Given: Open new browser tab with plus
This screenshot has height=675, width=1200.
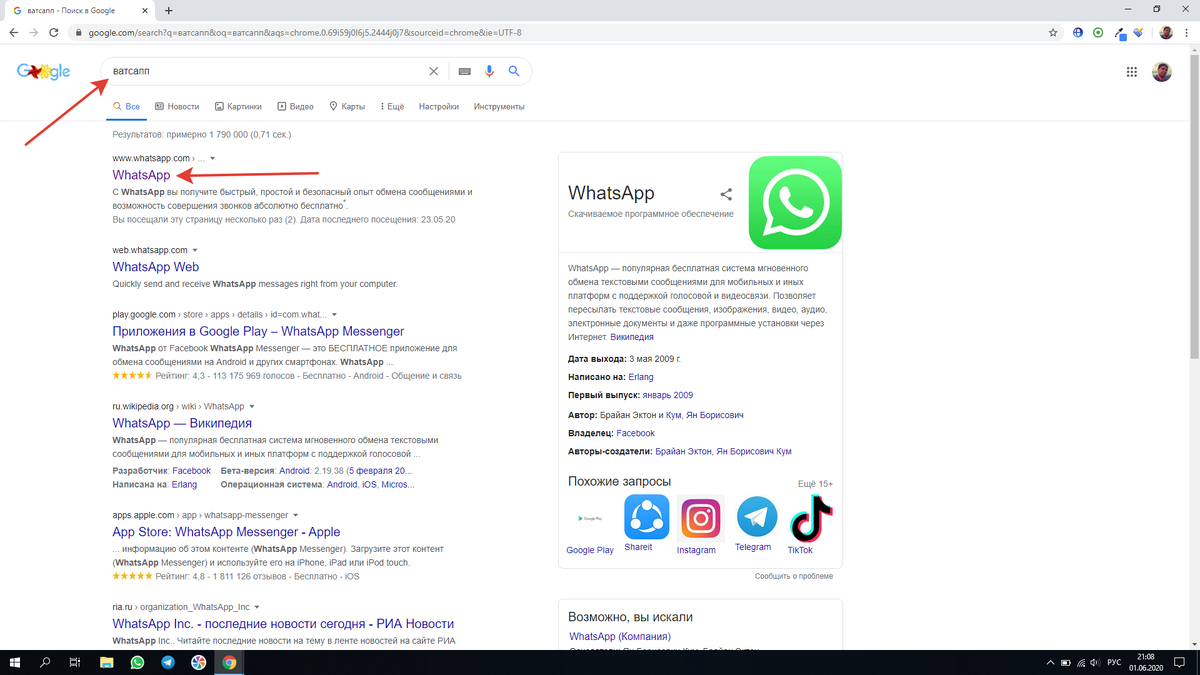Looking at the screenshot, I should coord(168,10).
